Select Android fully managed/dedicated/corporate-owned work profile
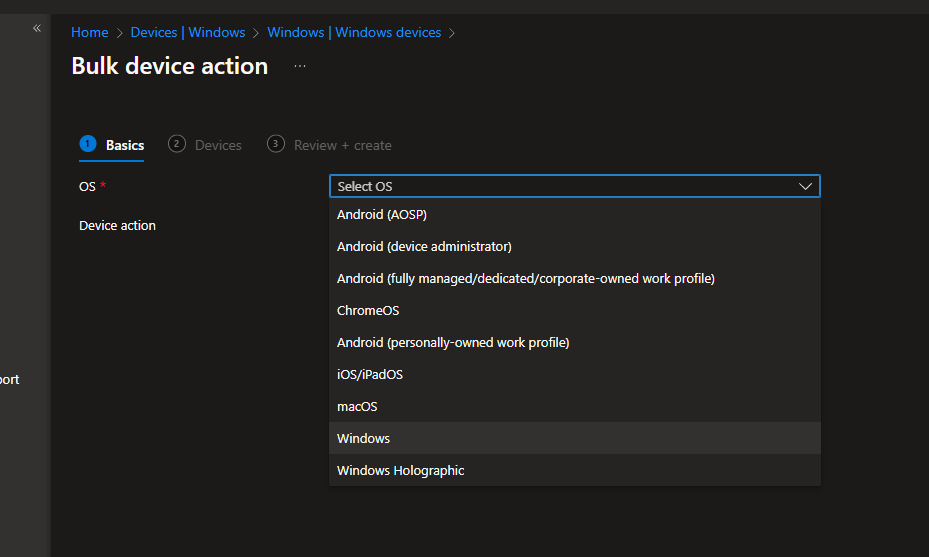 point(525,278)
